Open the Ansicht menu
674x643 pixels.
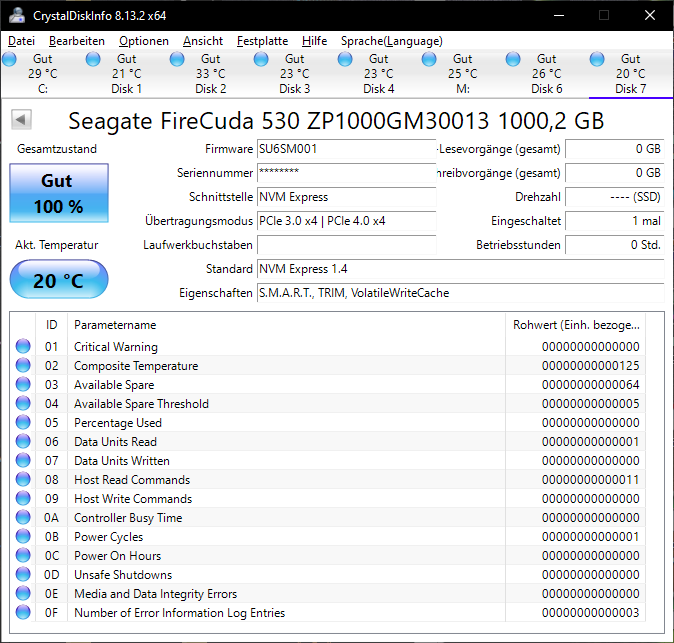click(202, 41)
